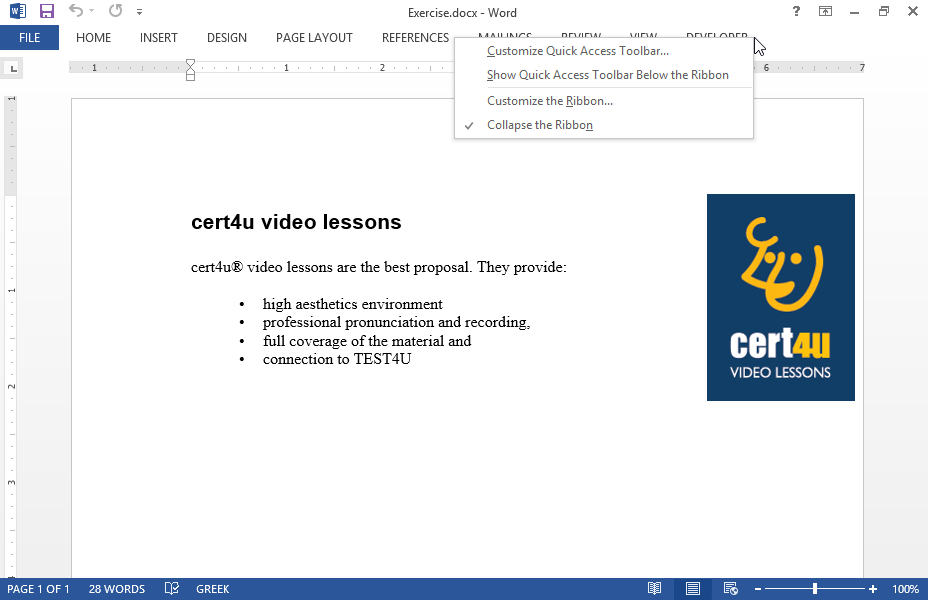This screenshot has width=928, height=600.
Task: Click the bullet connection to TEST4U
Action: click(337, 359)
